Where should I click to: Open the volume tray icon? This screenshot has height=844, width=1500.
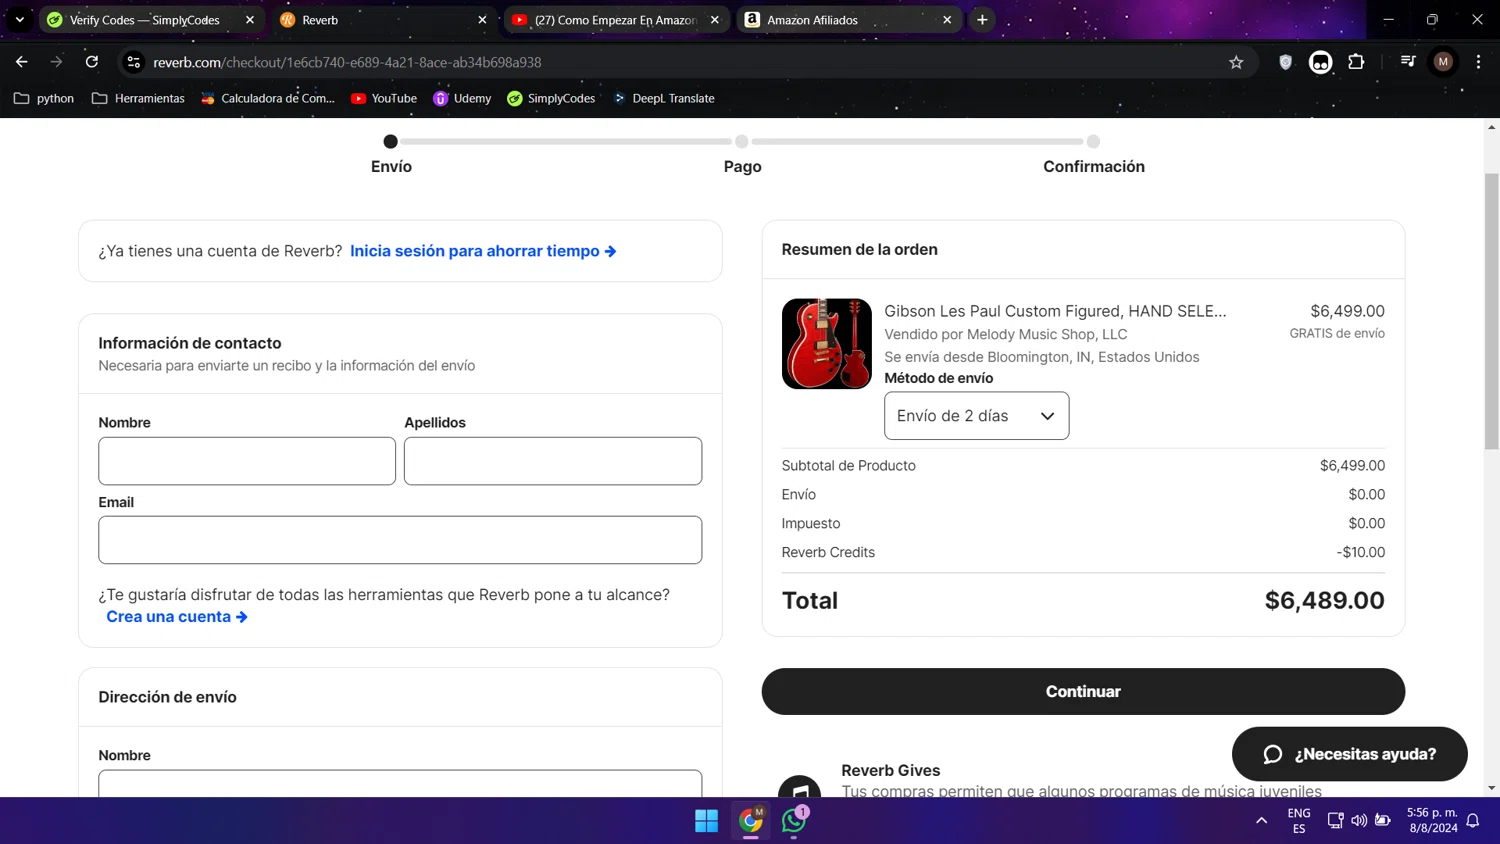[1359, 821]
